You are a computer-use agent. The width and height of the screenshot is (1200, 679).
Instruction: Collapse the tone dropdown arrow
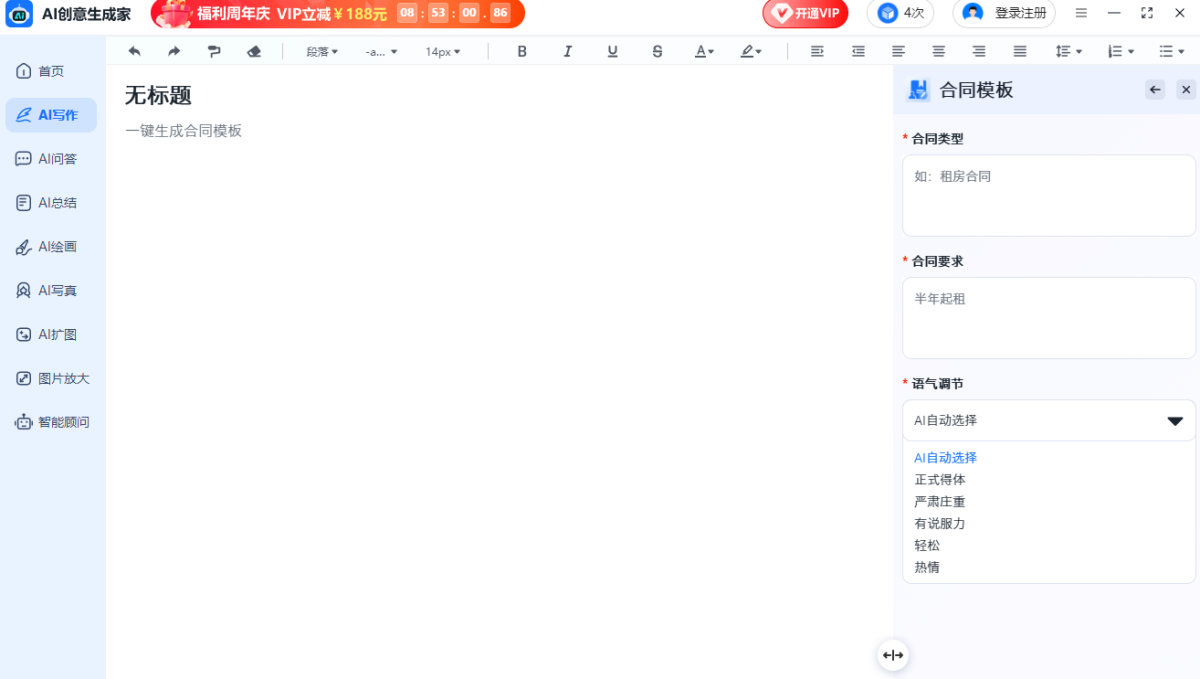(x=1175, y=421)
